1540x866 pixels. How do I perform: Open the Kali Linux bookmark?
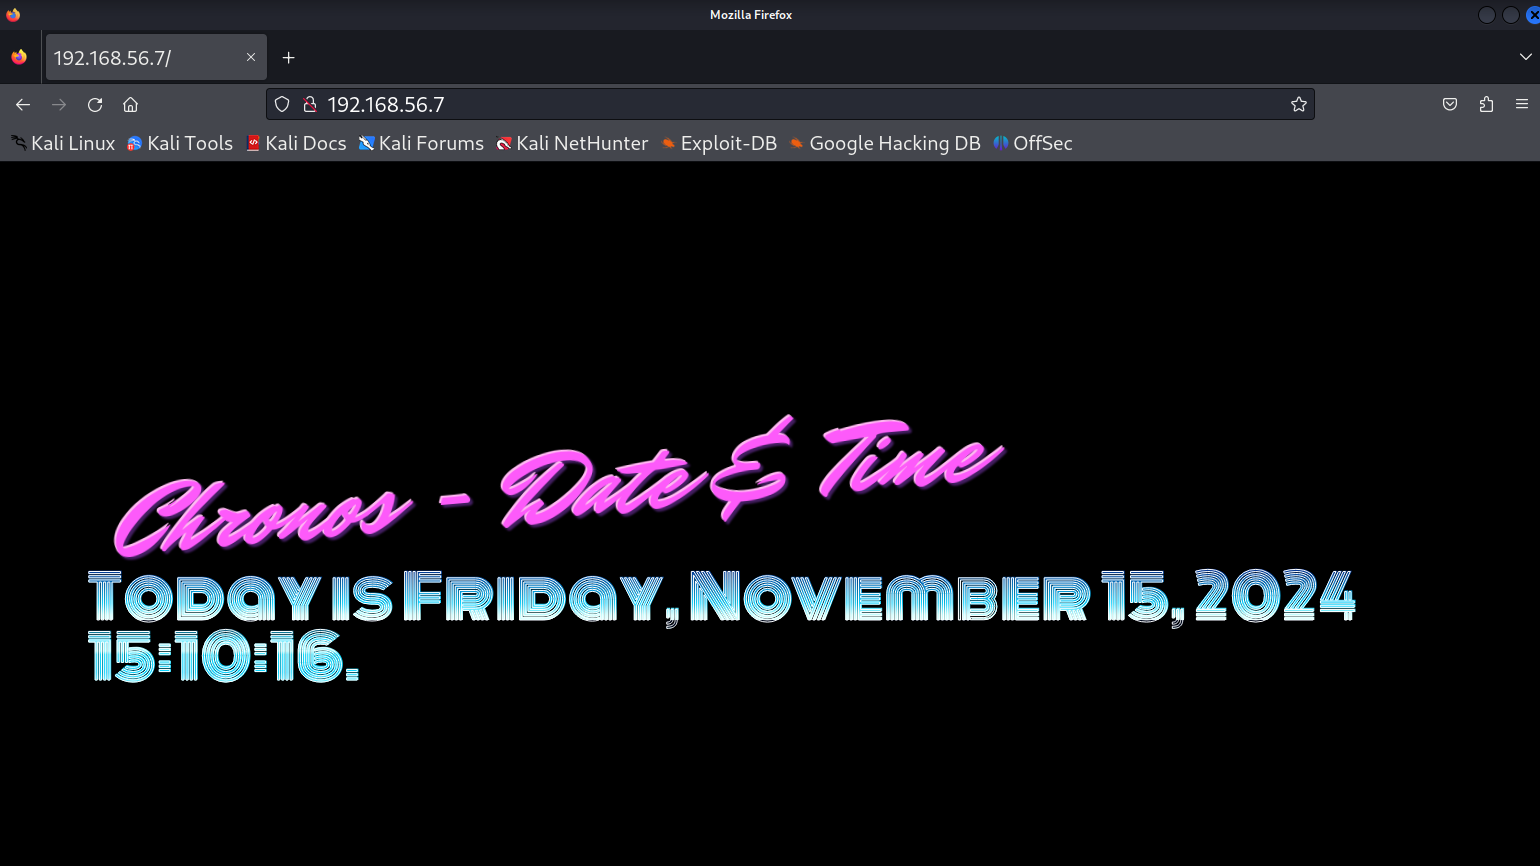tap(63, 144)
